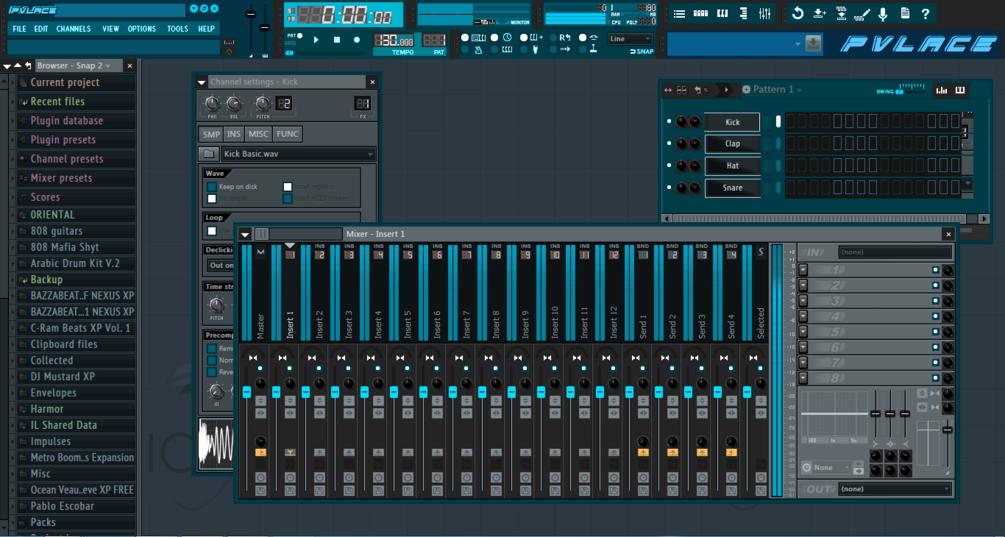The height and width of the screenshot is (537, 1005).
Task: Open the Arabic Drum Kit V.2 browser folder
Action: click(x=74, y=263)
